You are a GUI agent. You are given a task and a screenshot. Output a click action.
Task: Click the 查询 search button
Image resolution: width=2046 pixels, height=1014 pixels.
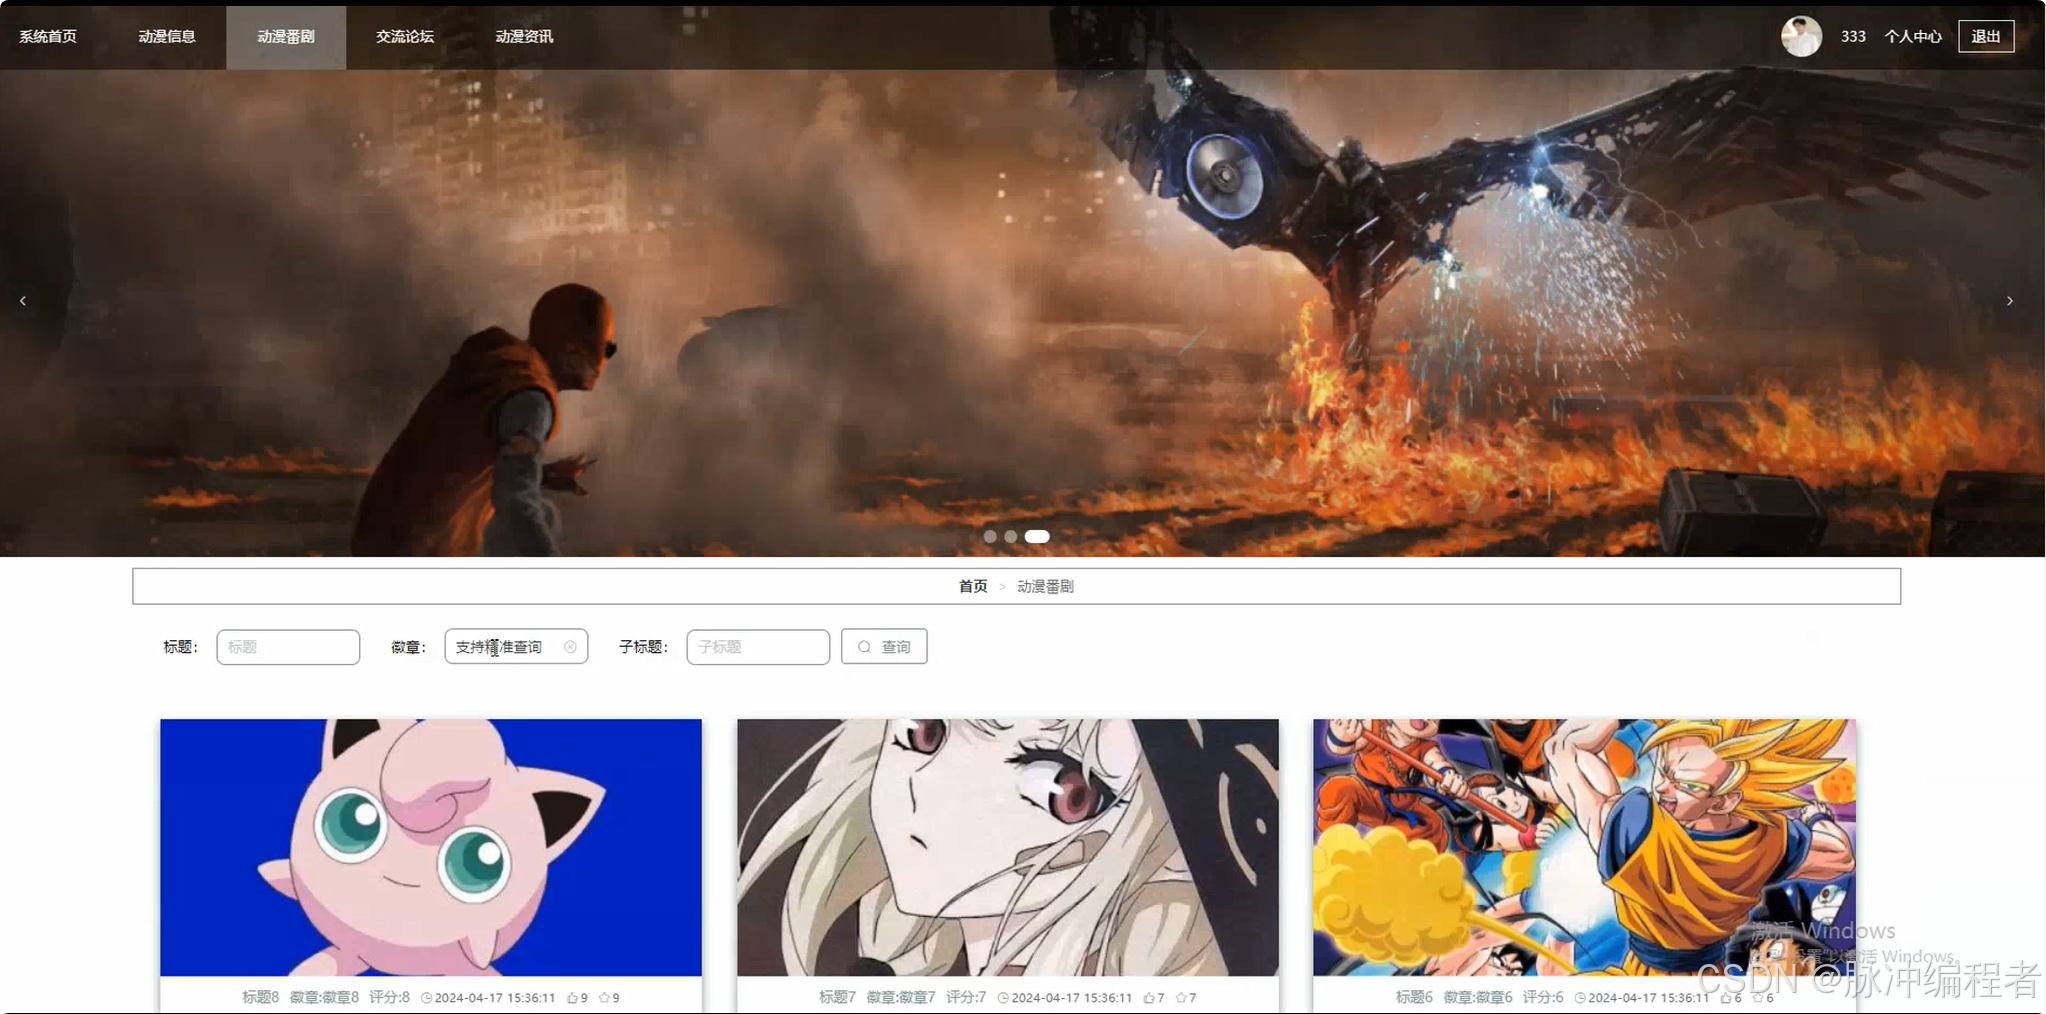884,647
